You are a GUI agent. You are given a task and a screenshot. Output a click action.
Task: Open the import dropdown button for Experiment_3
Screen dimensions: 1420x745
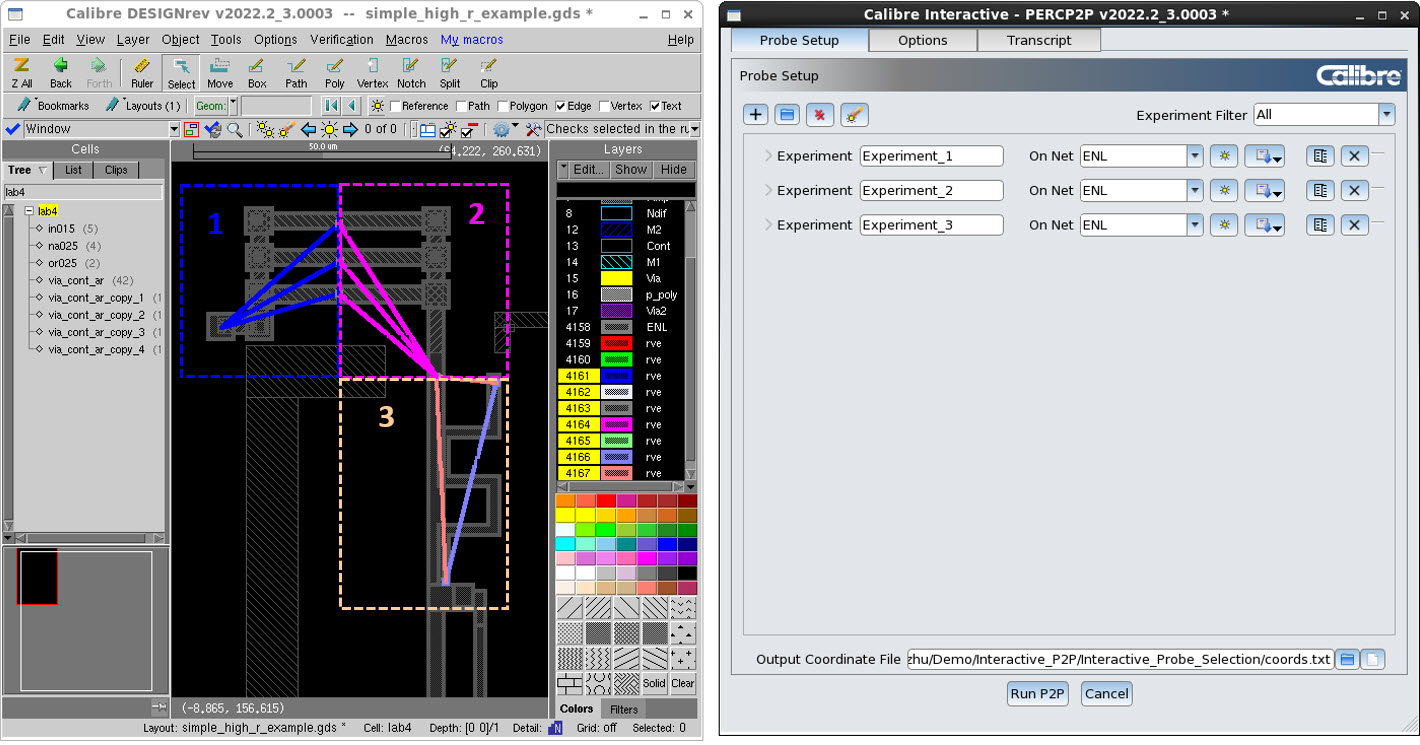click(x=1264, y=225)
